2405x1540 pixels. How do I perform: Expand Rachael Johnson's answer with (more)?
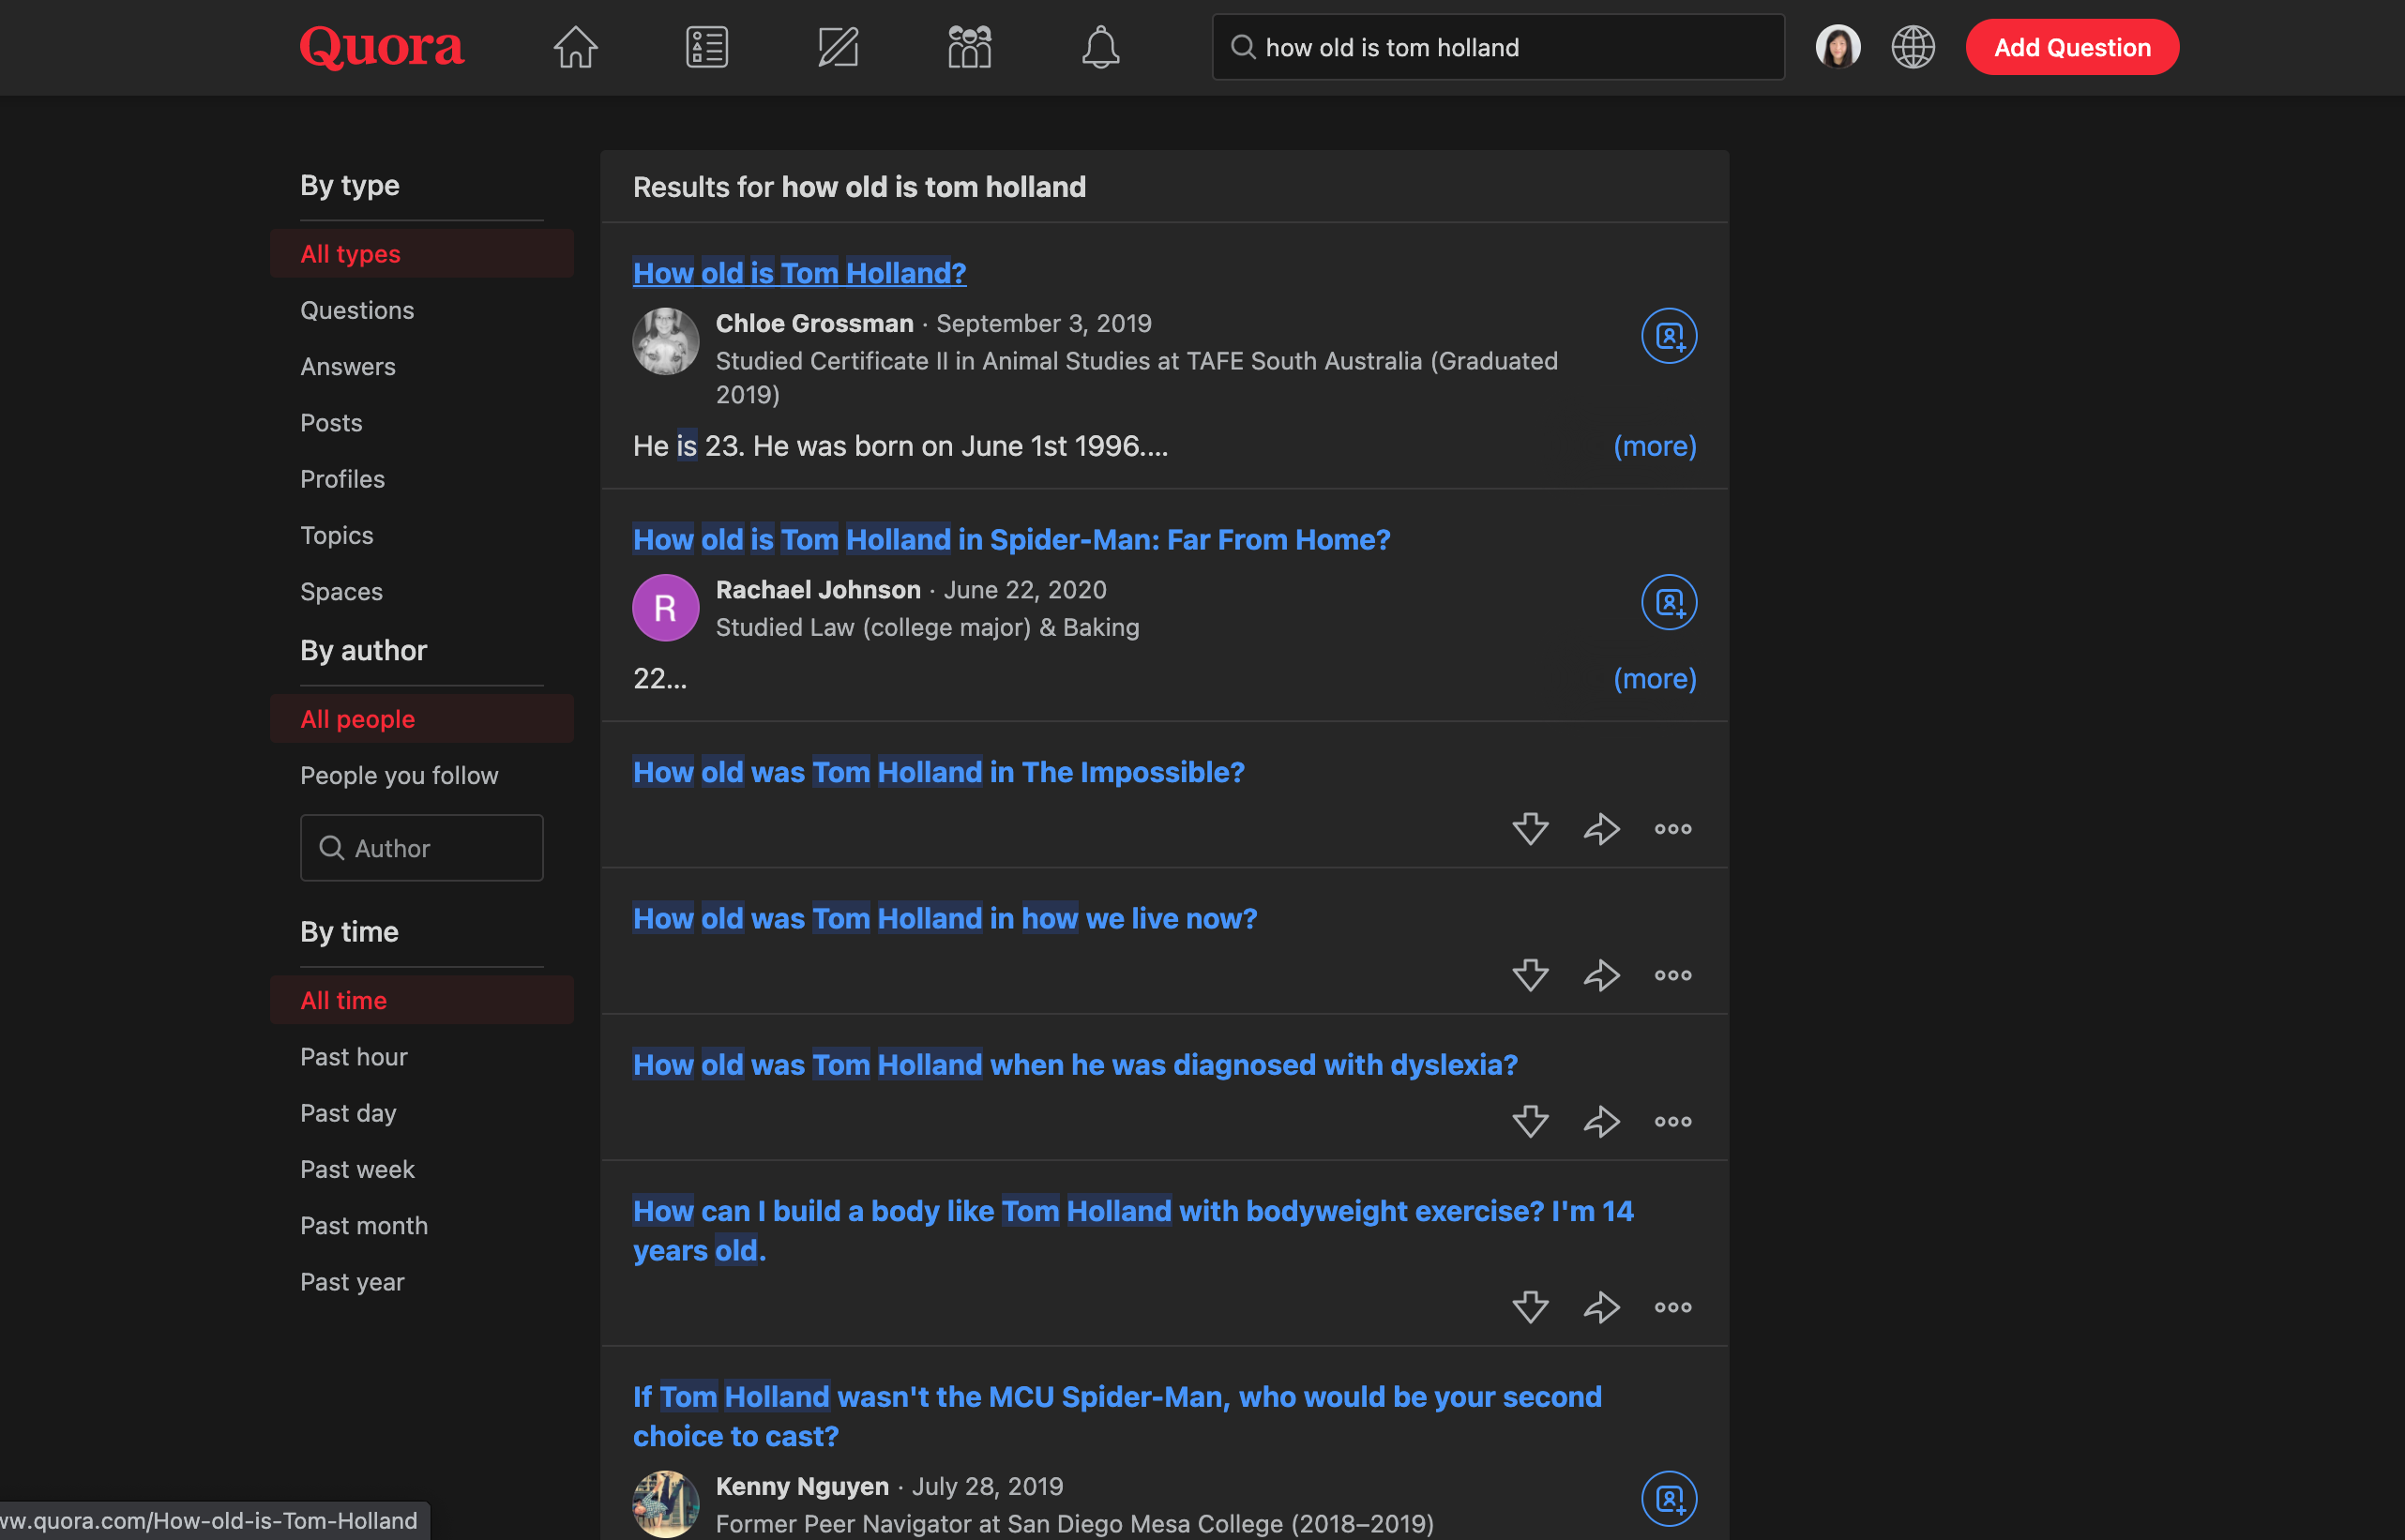click(x=1654, y=678)
